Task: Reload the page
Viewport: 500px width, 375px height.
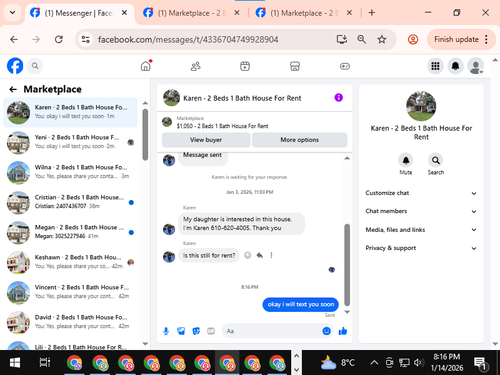Action: click(x=59, y=39)
